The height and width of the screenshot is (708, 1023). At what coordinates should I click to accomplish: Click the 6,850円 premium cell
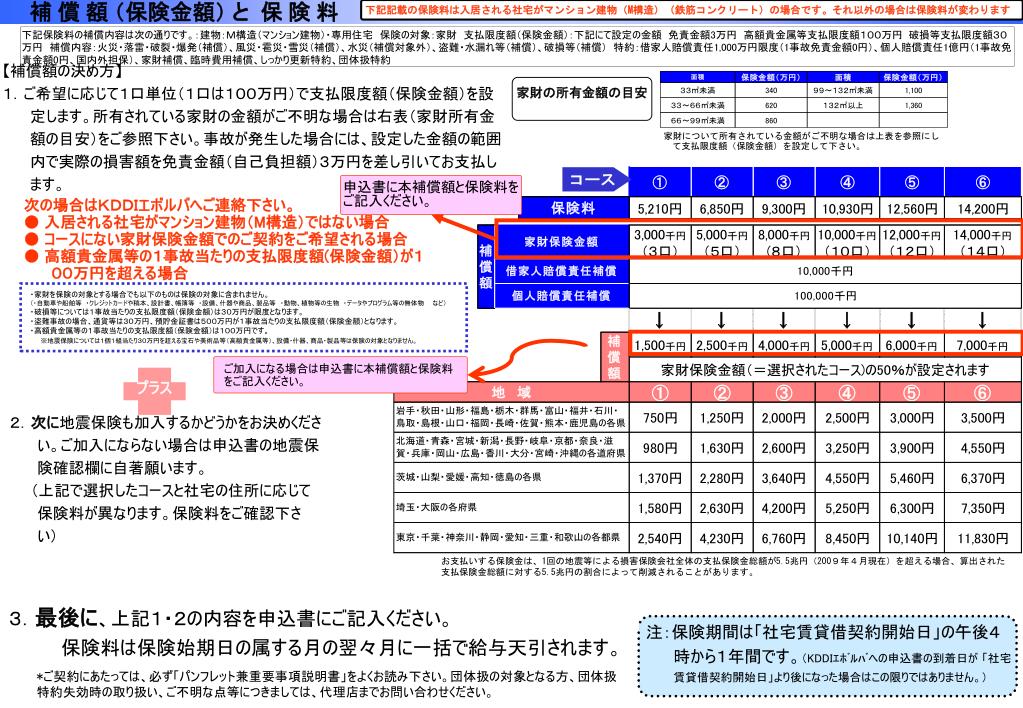[722, 209]
